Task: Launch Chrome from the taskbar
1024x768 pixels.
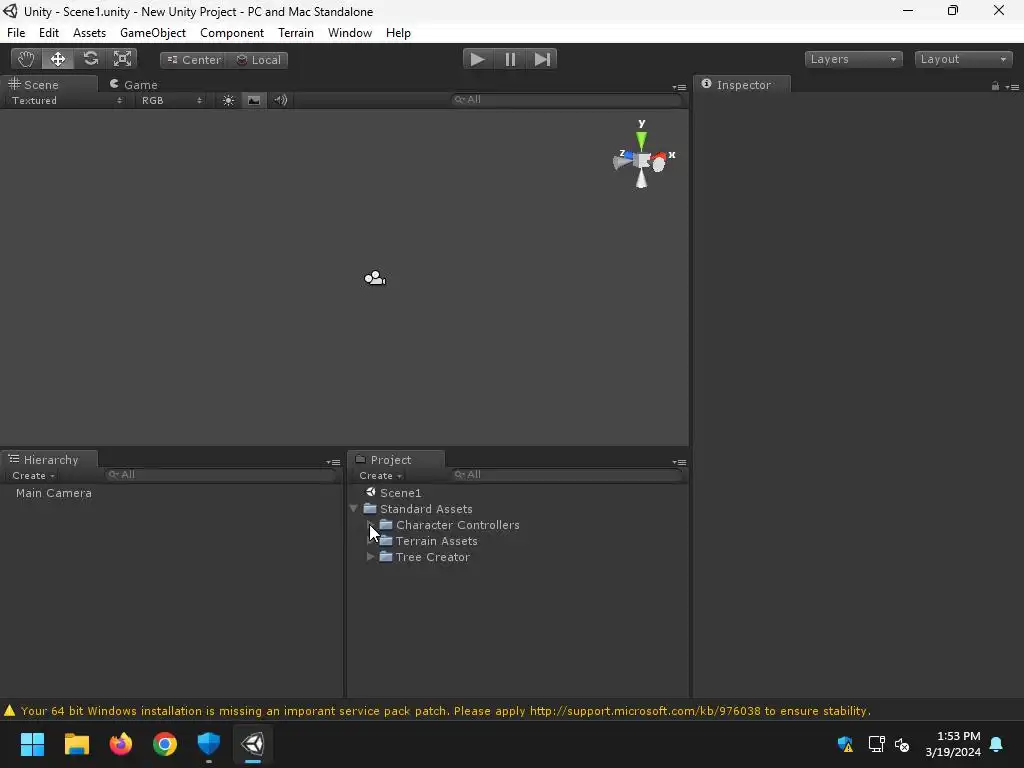Action: pos(165,744)
